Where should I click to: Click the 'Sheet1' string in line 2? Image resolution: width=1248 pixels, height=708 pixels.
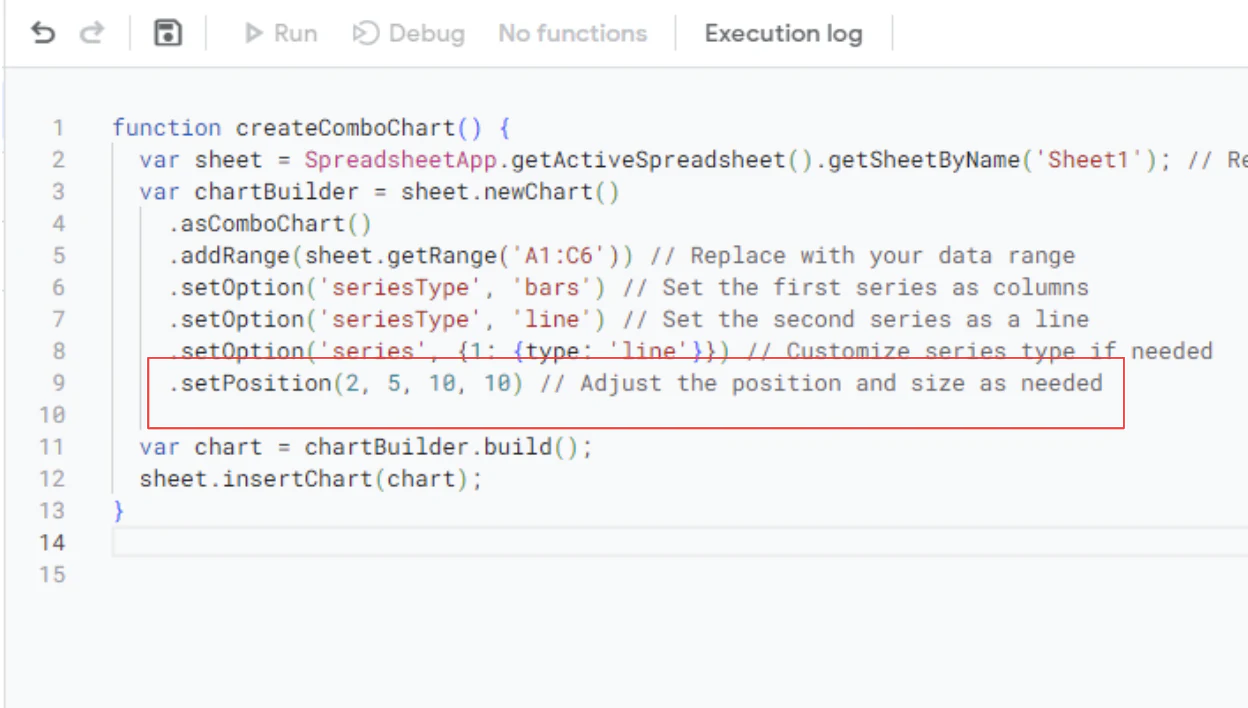[1088, 160]
